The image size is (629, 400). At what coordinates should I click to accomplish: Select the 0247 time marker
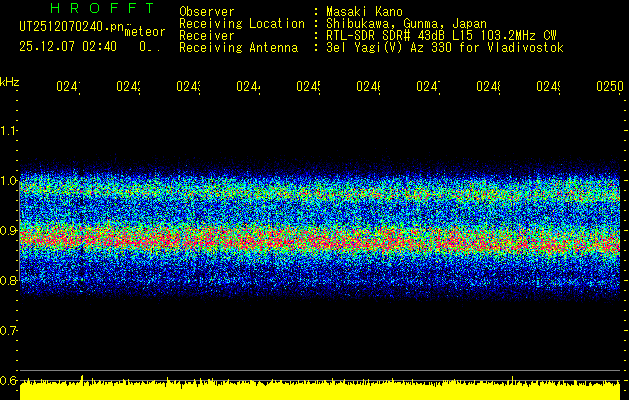pyautogui.click(x=428, y=87)
